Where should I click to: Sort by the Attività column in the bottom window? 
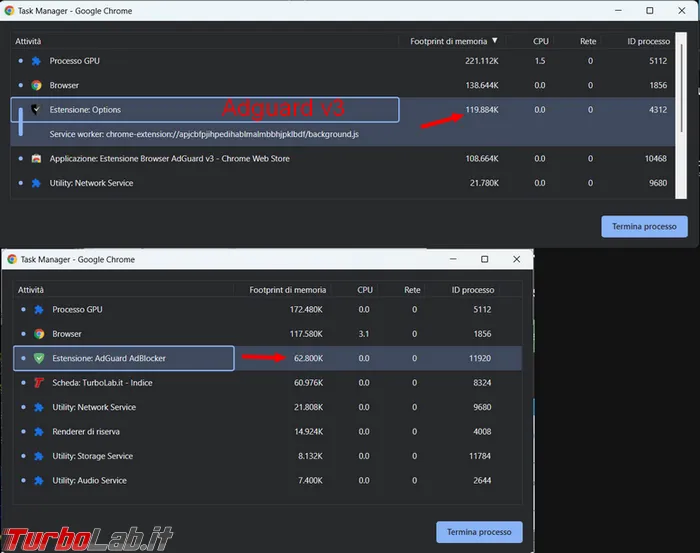pos(31,290)
